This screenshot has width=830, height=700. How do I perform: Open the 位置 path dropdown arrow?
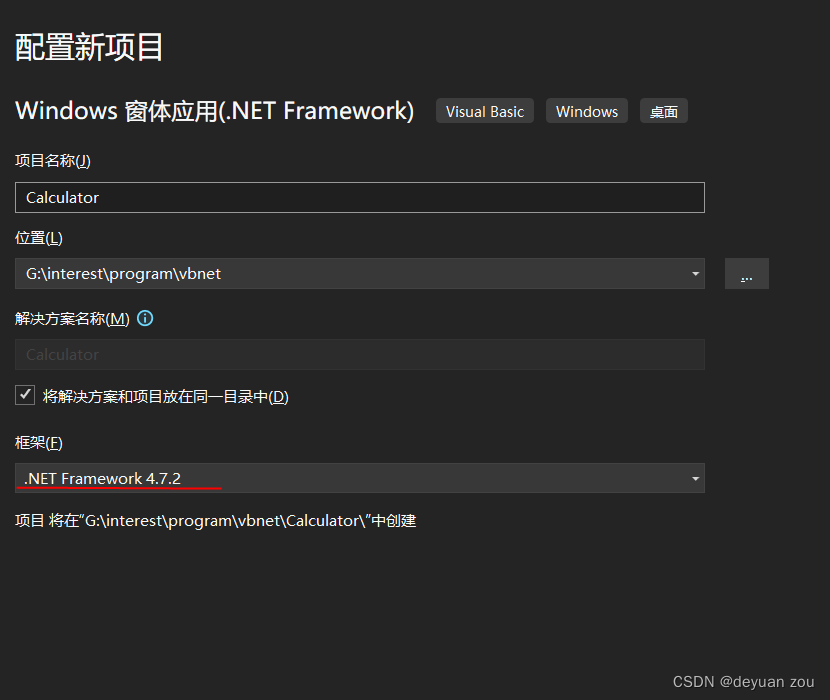coord(694,273)
